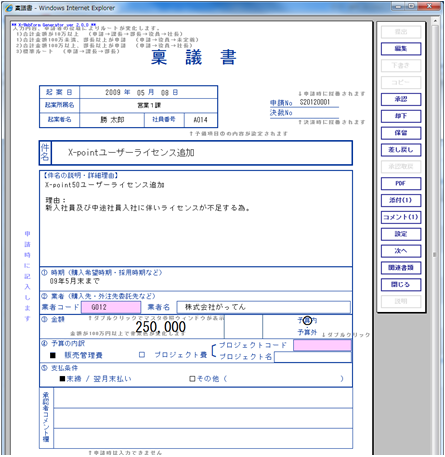The height and width of the screenshot is (457, 445).
Task: Click the greyed-out 承認取消 button
Action: [x=401, y=167]
